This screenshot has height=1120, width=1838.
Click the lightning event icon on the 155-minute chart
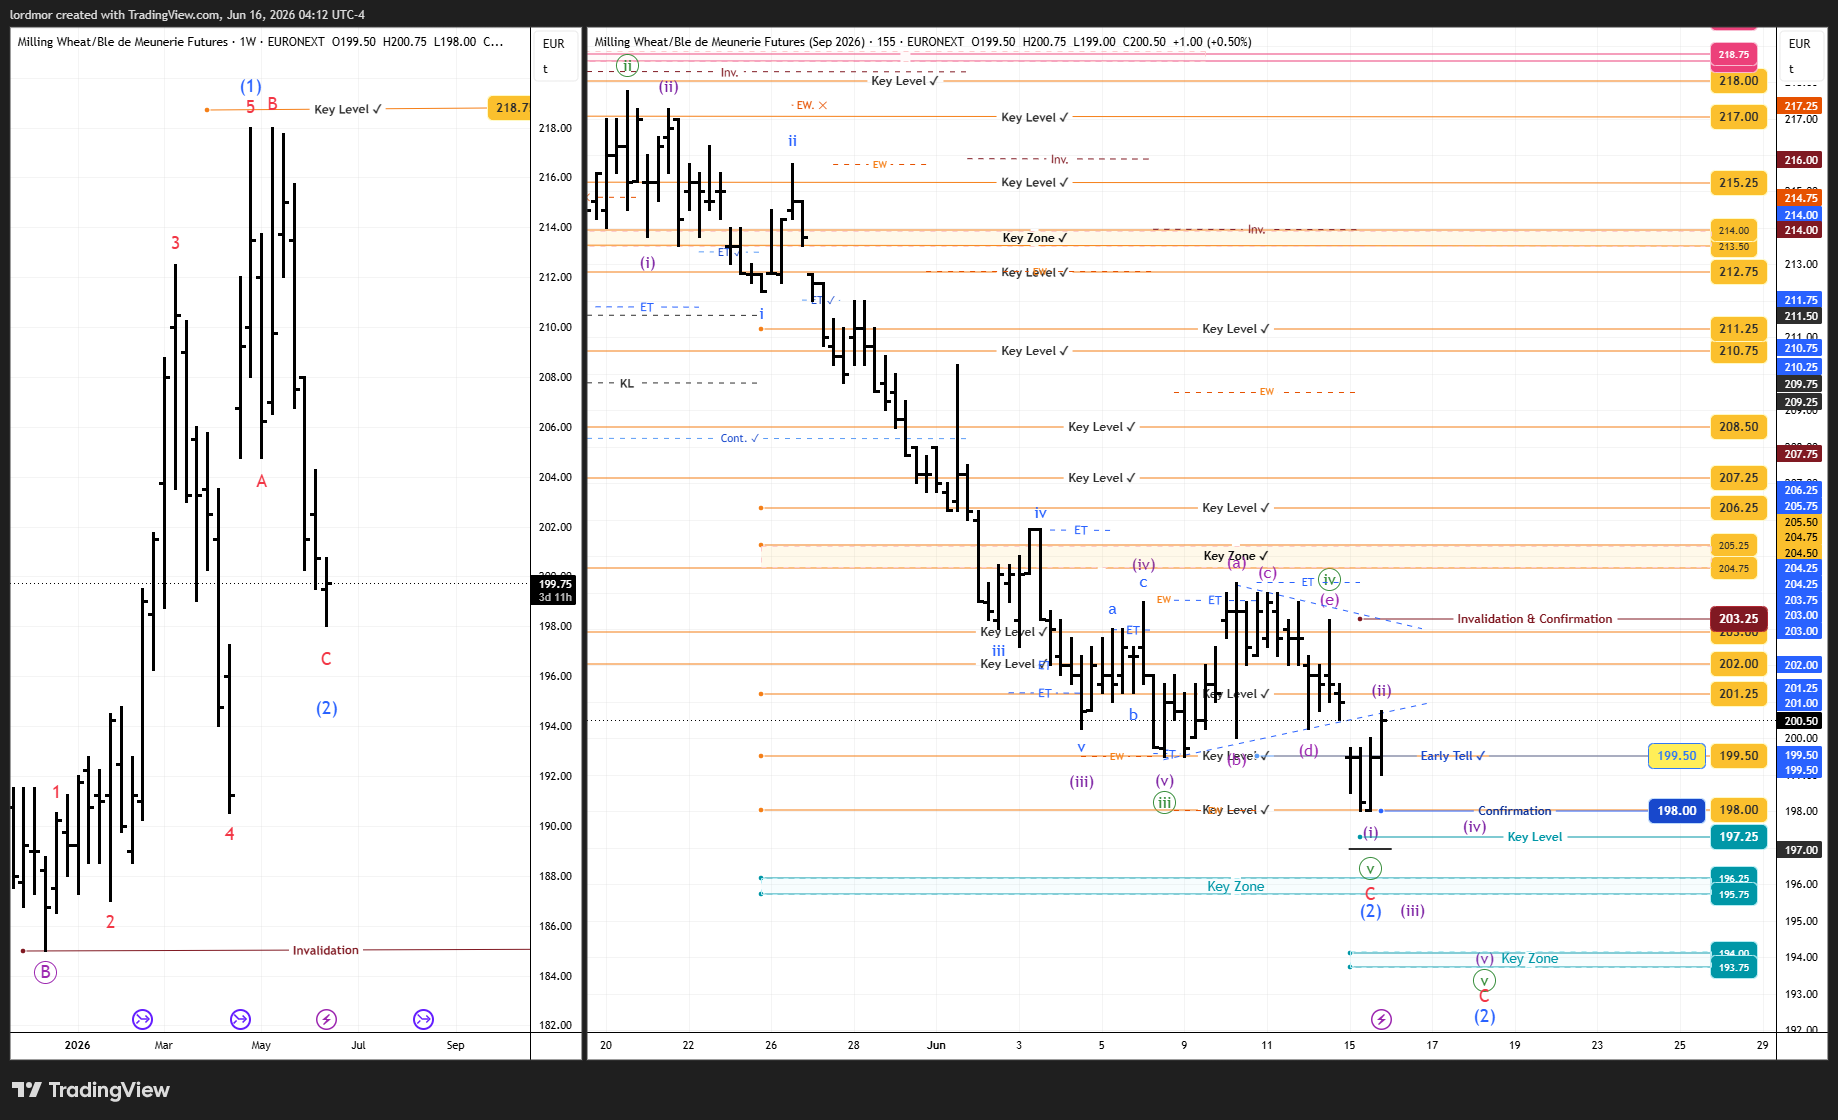click(1381, 1019)
